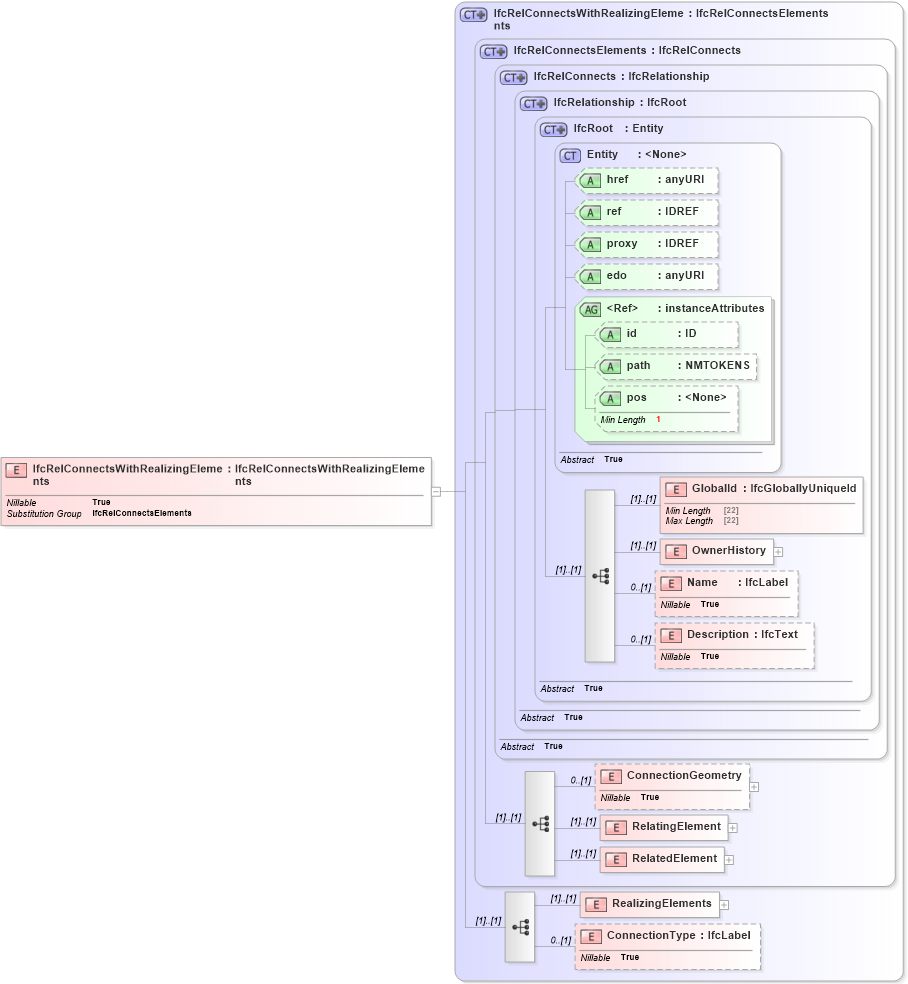This screenshot has width=908, height=984.
Task: Click the CT icon beside IfcRelConnects
Action: 511,76
